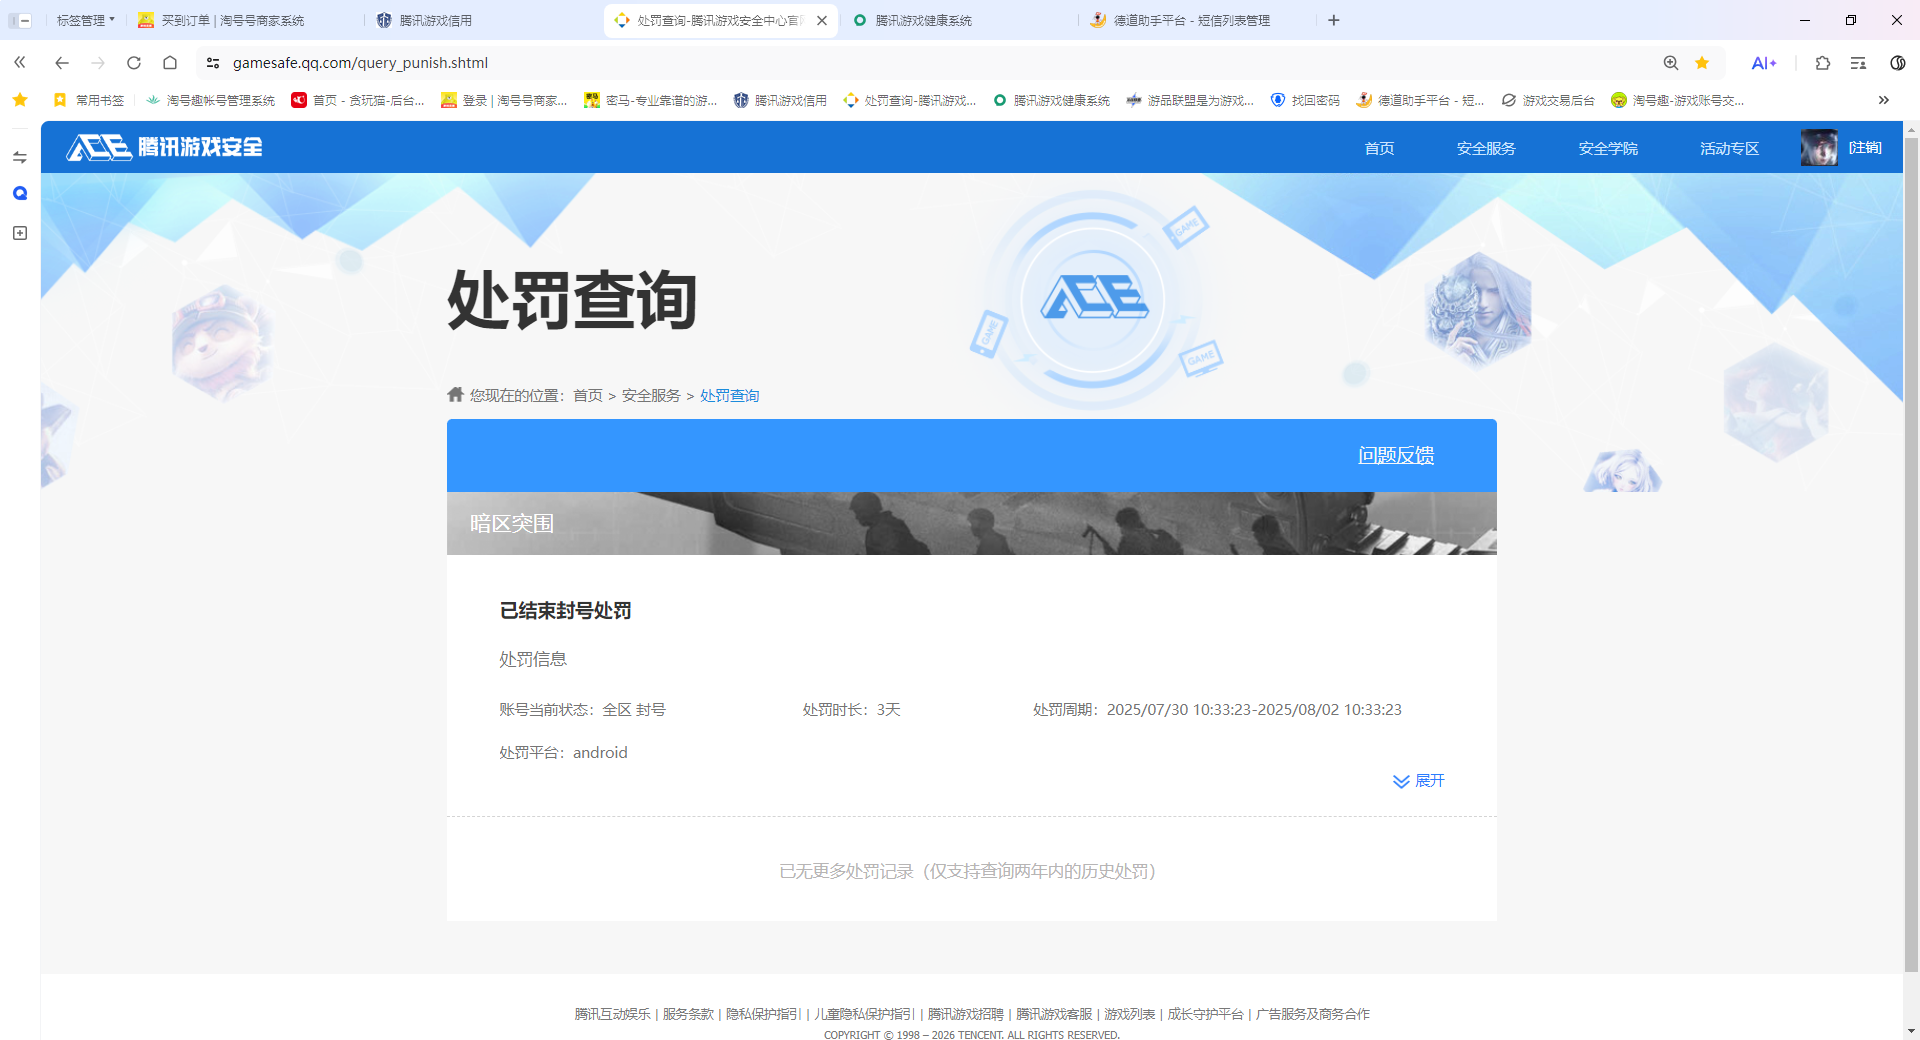Image resolution: width=1920 pixels, height=1040 pixels.
Task: Click the 问题反馈 button
Action: [1396, 454]
